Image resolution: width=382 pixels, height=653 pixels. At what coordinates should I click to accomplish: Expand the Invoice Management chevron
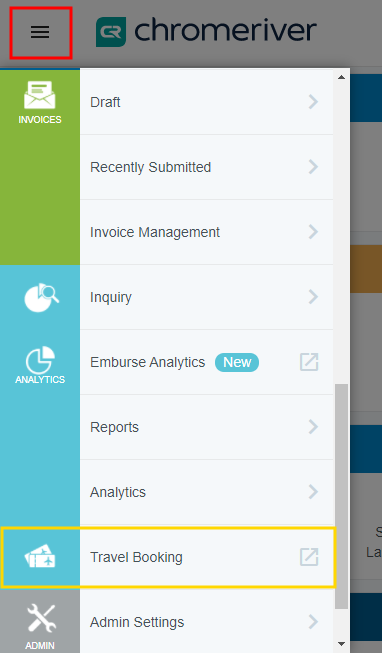click(313, 232)
